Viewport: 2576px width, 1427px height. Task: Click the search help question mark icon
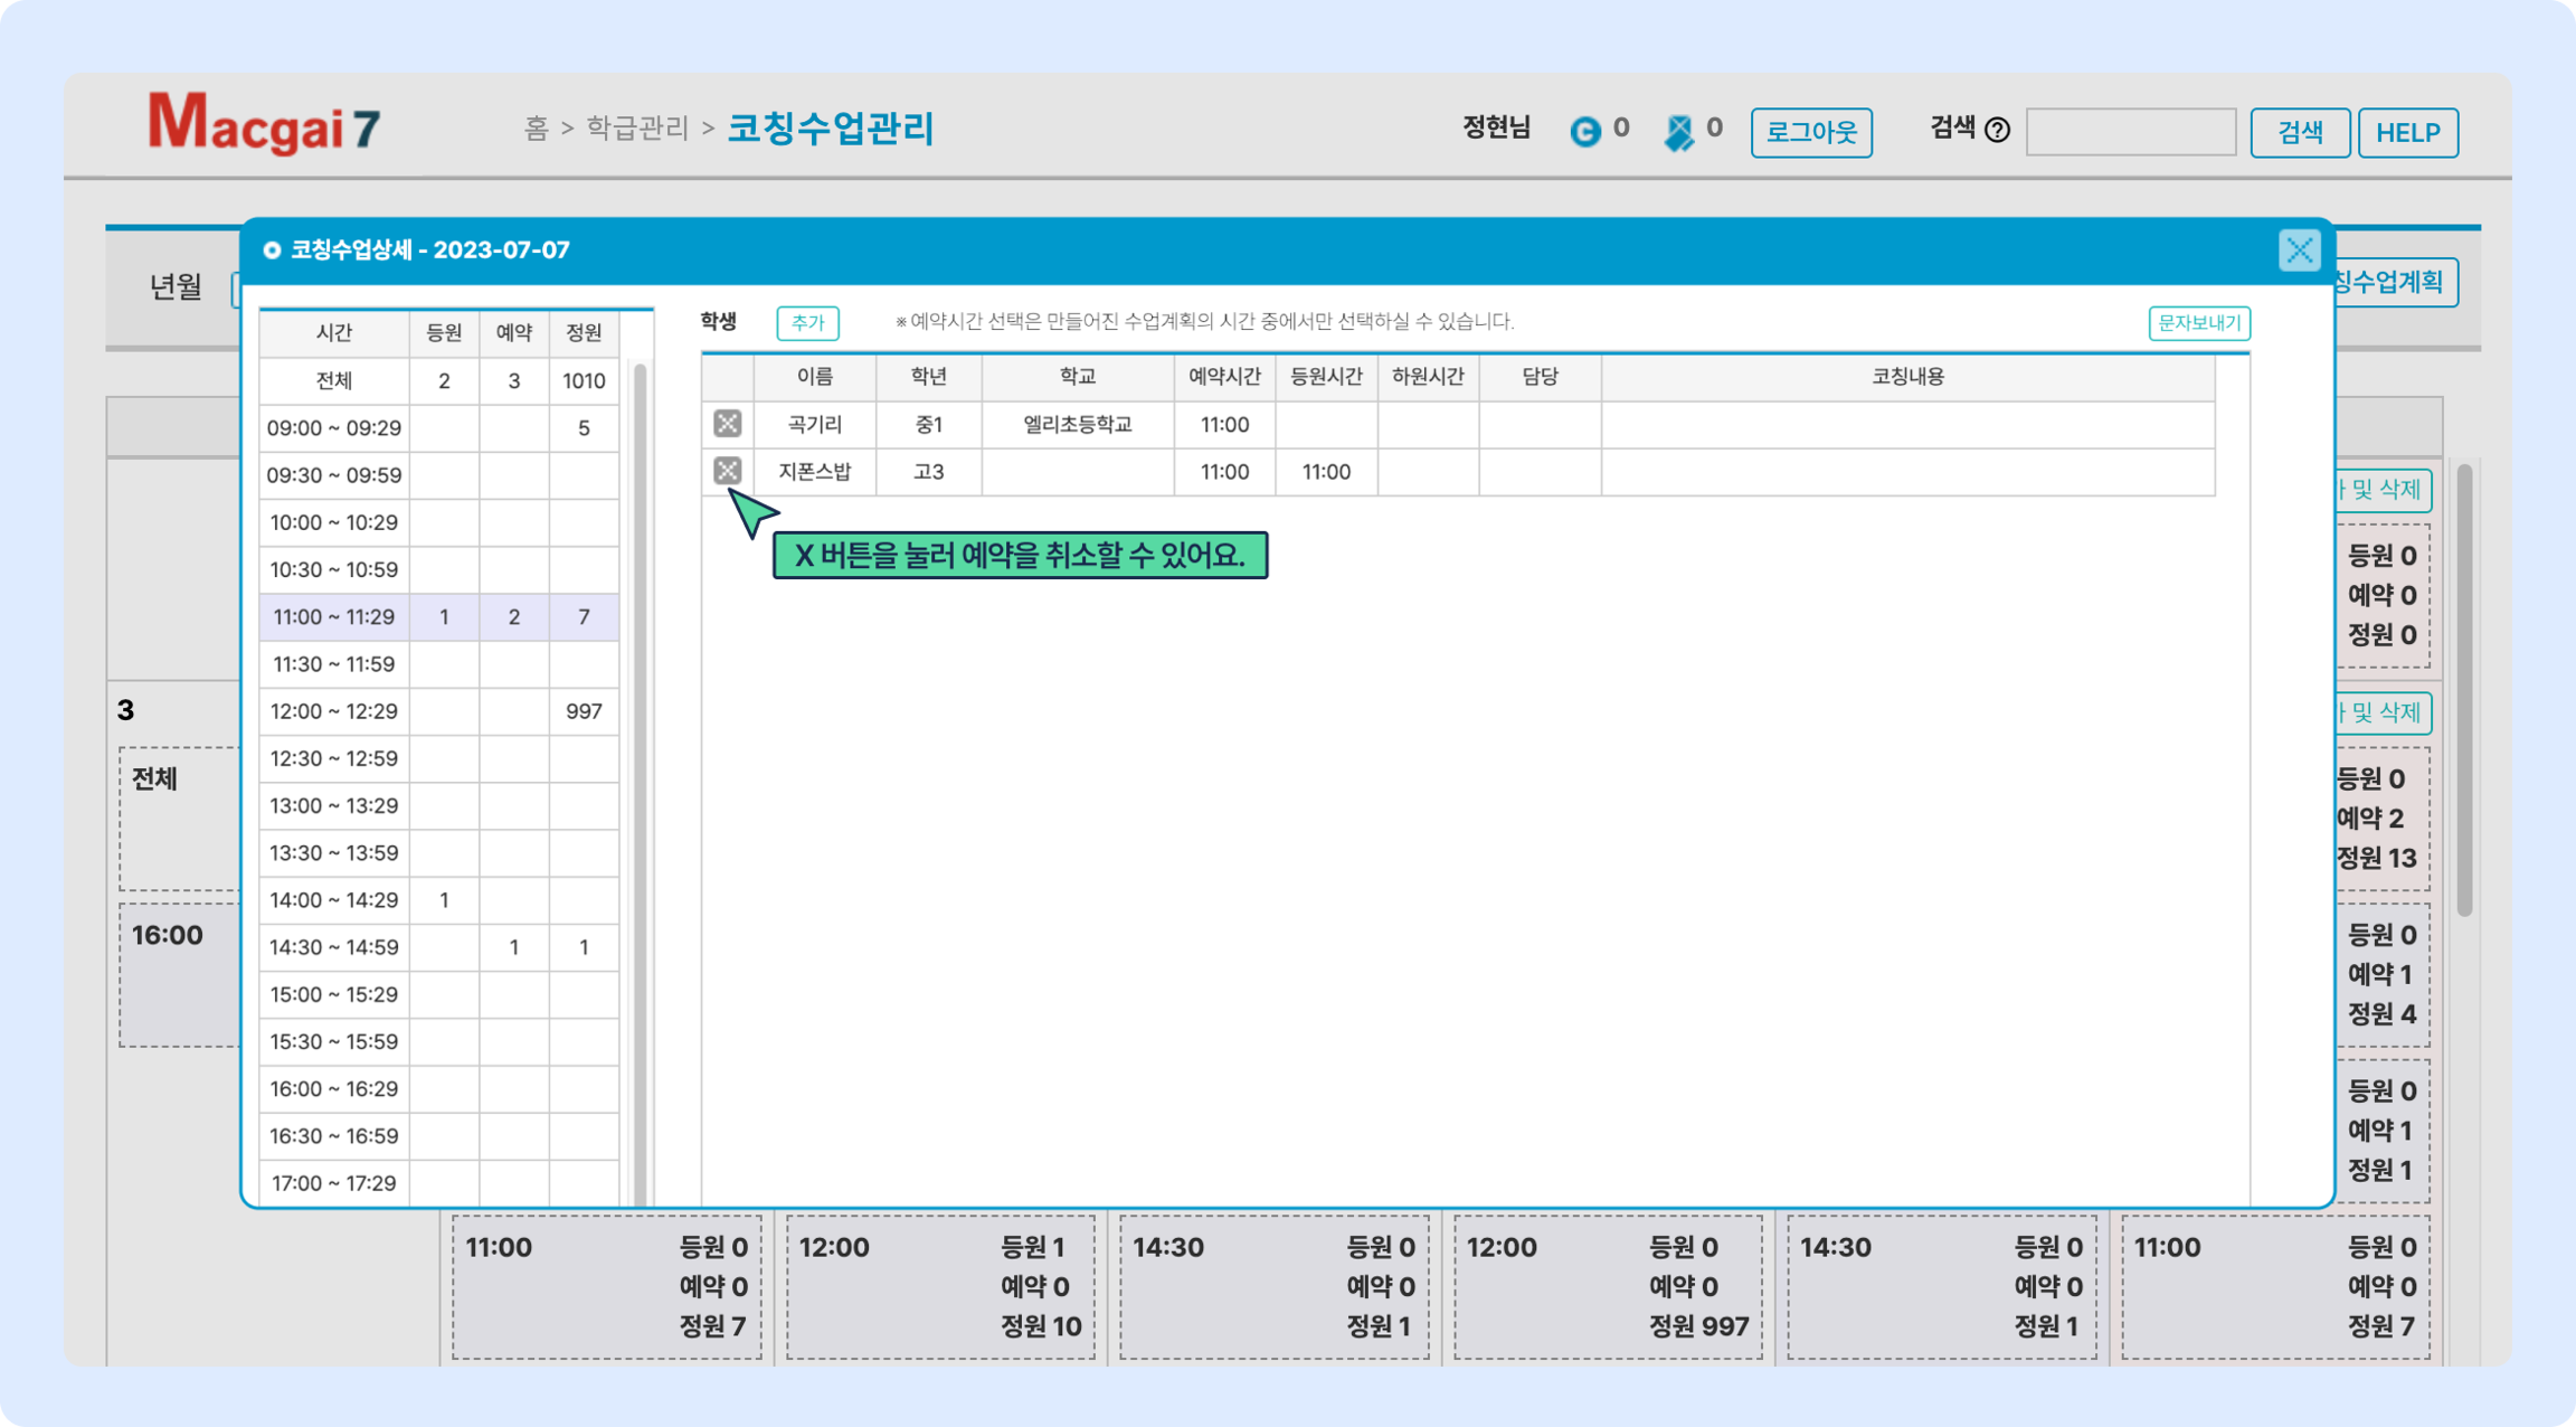tap(1997, 131)
